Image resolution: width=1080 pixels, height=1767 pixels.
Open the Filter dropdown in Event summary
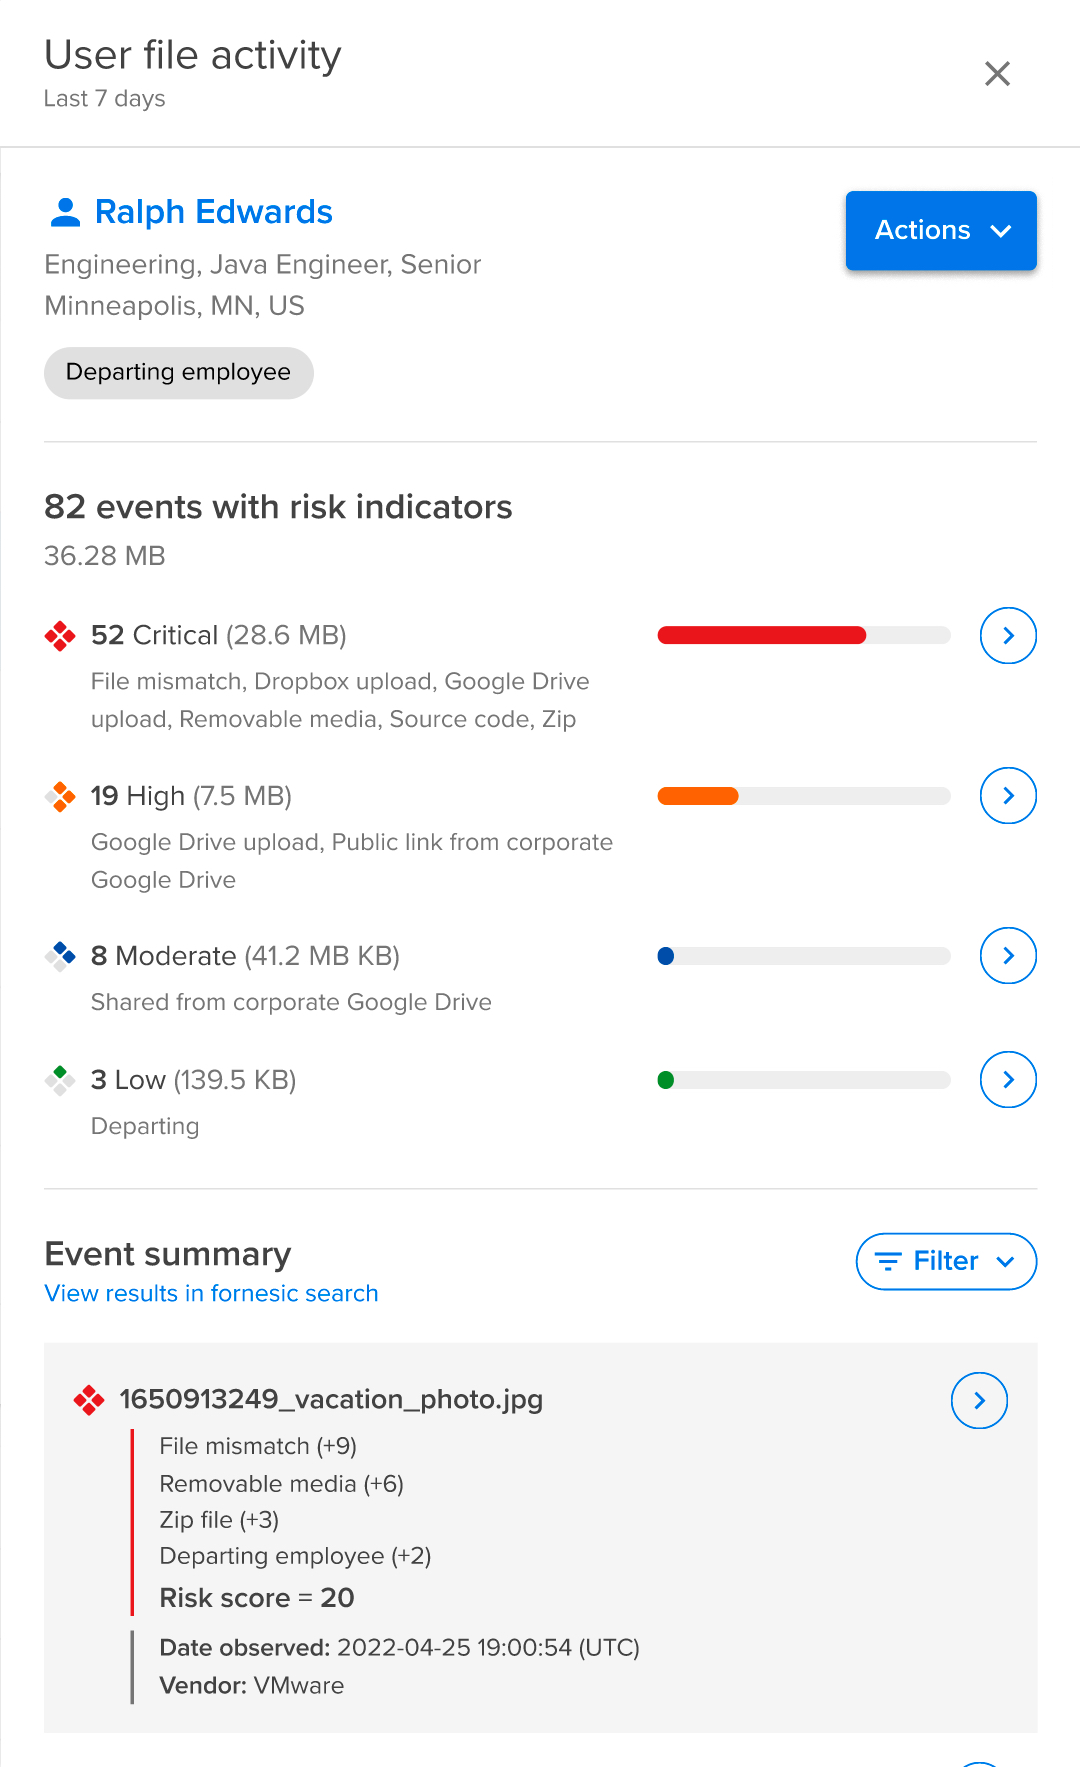[x=945, y=1261]
